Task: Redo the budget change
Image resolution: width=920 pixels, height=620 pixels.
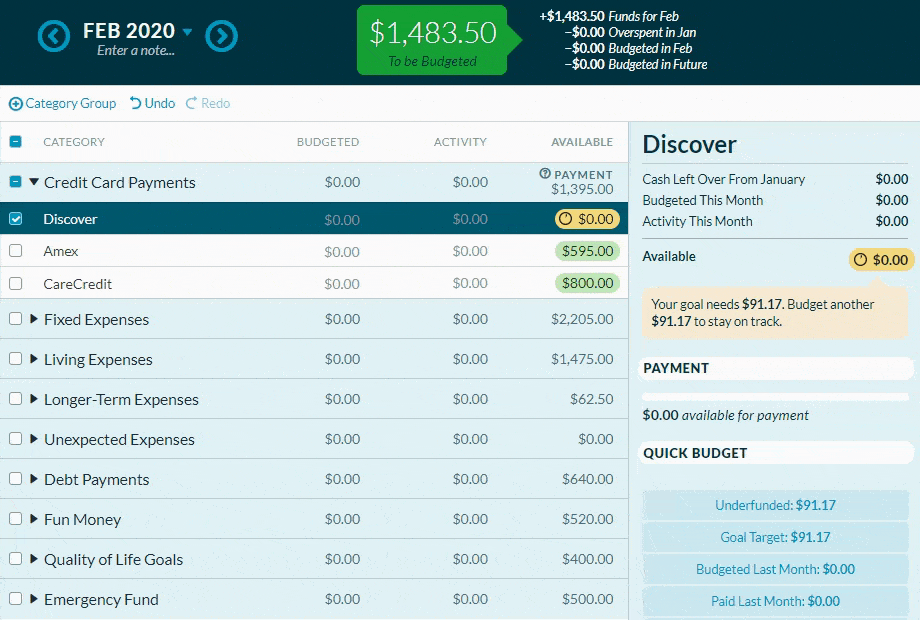Action: [x=208, y=103]
